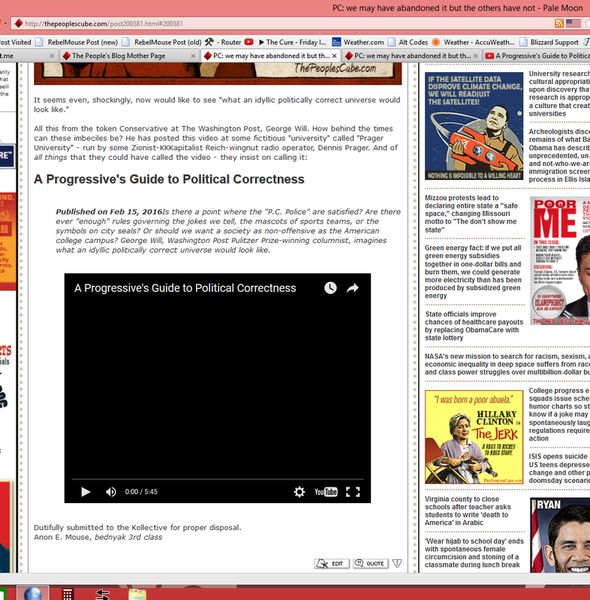Viewport: 590px width, 600px height.
Task: Open Alt Codes bookmark
Action: click(x=408, y=42)
